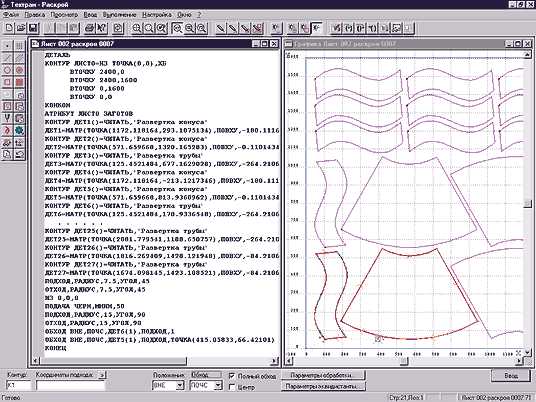Click the graphics window vertical scrollbar thumb
This screenshot has height=402, width=536.
pos(527,203)
